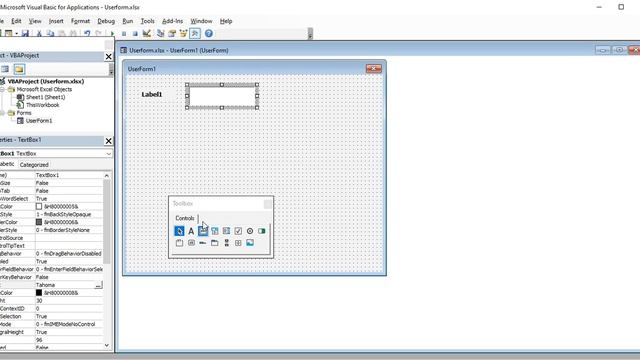The image size is (640, 360).
Task: Open Visual Basic Help icon
Action: (209, 33)
